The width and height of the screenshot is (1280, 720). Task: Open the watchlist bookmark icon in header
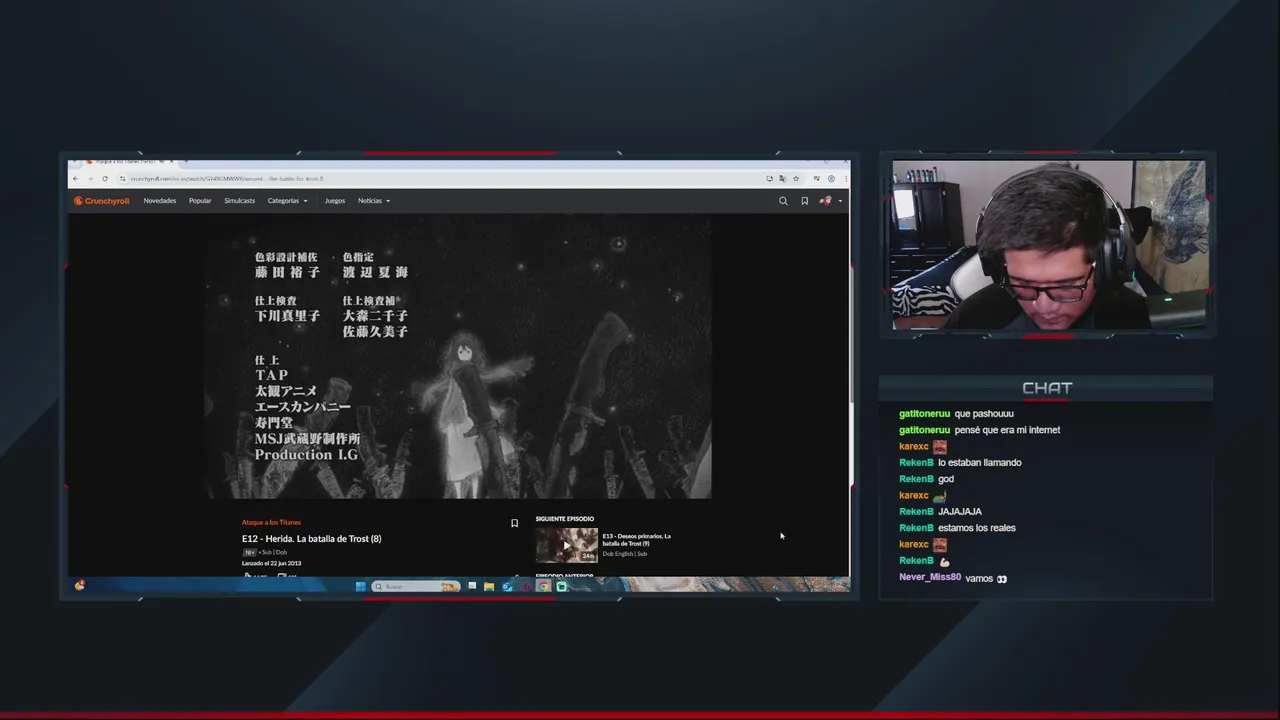tap(804, 201)
